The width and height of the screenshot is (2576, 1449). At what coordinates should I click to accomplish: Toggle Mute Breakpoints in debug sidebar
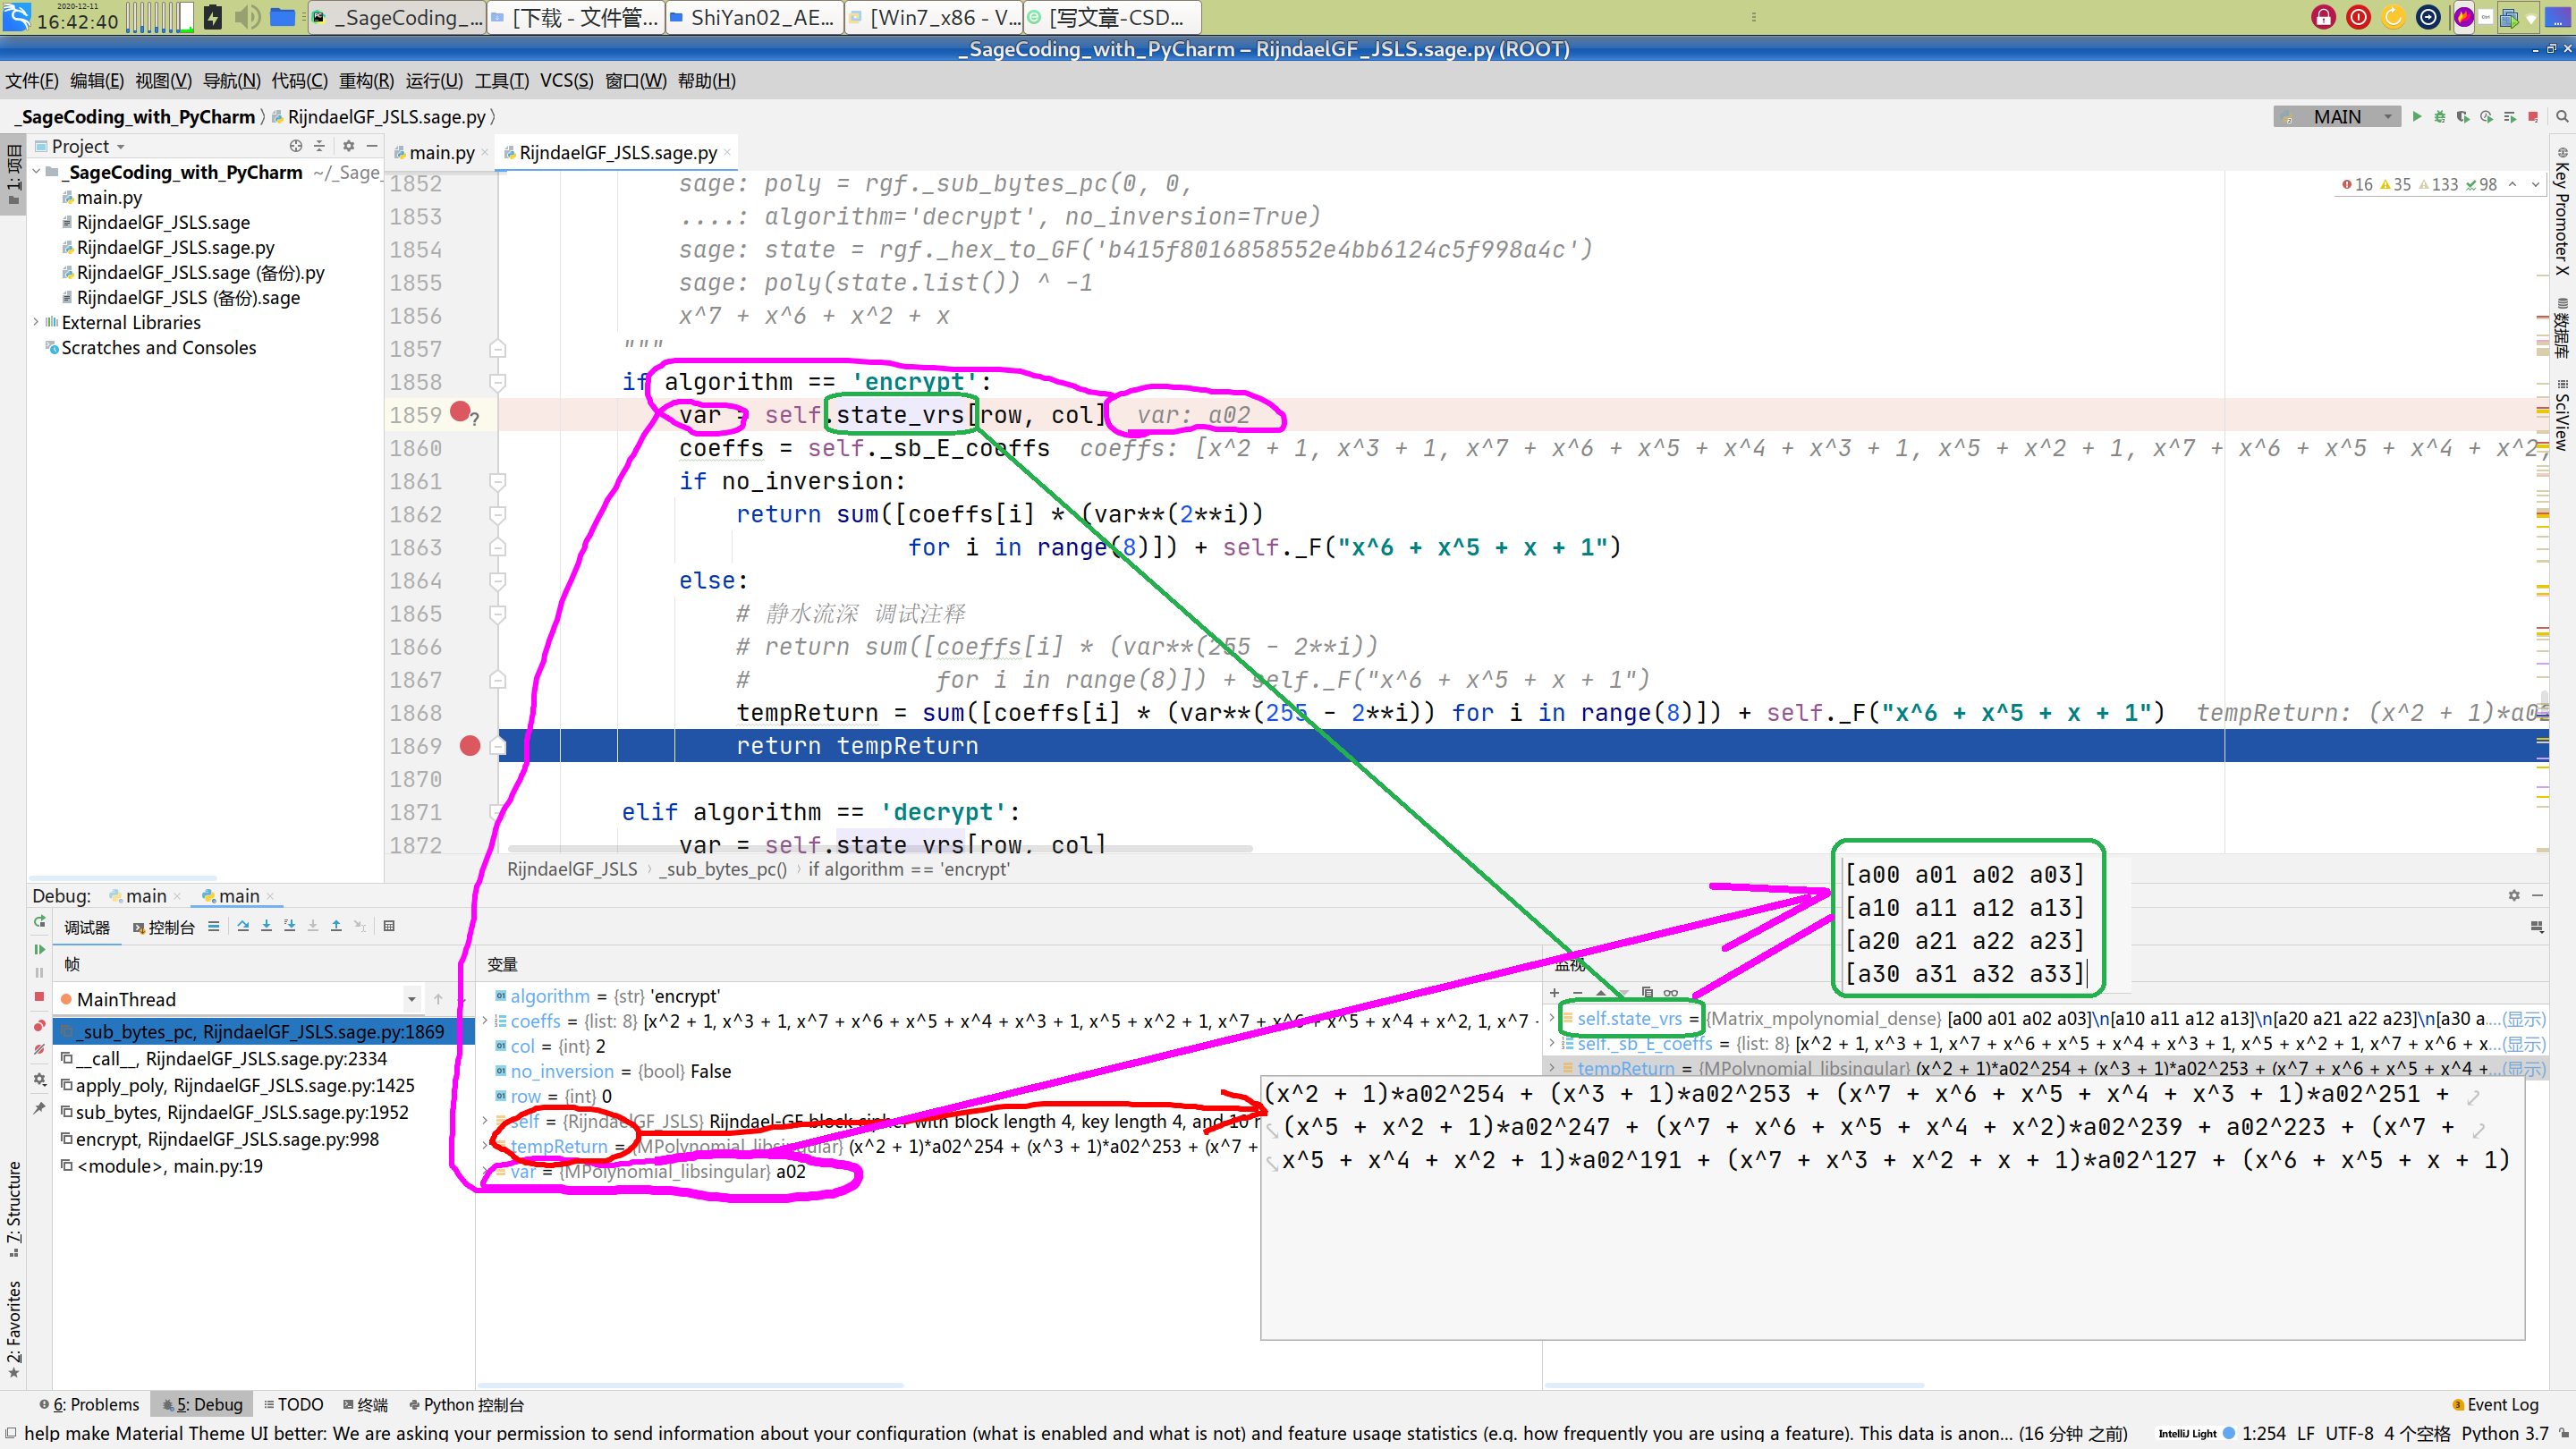coord(39,1050)
